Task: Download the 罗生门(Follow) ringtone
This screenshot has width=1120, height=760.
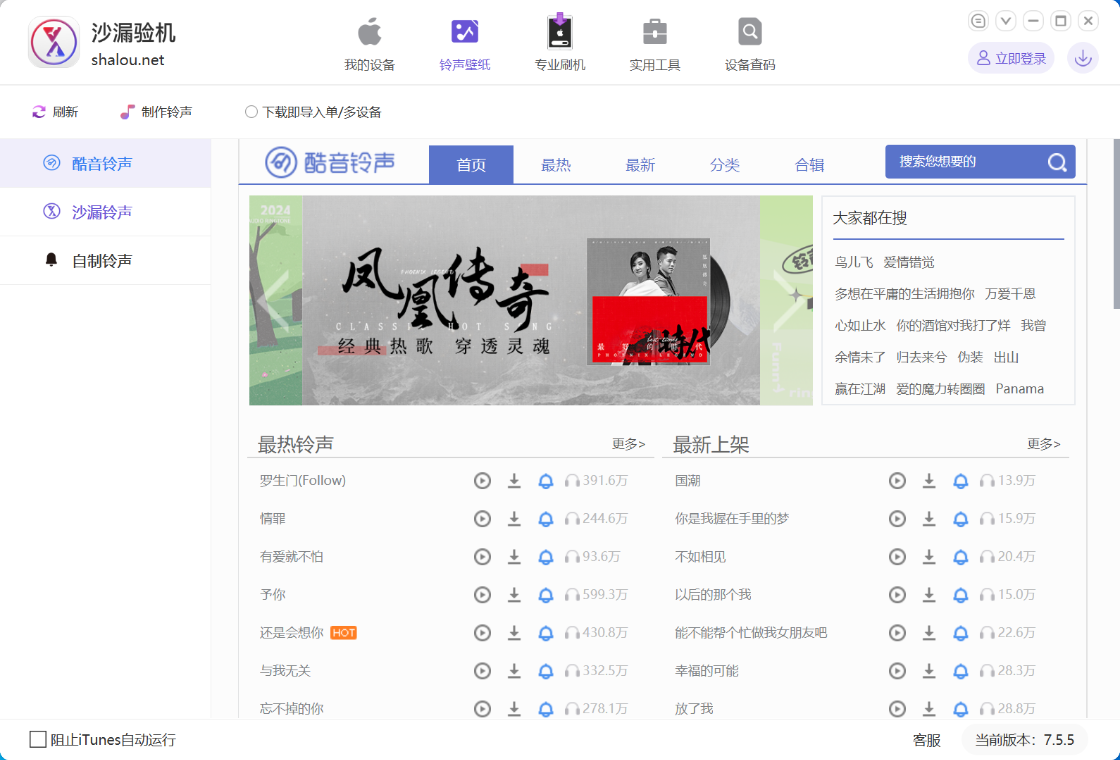Action: [x=514, y=481]
